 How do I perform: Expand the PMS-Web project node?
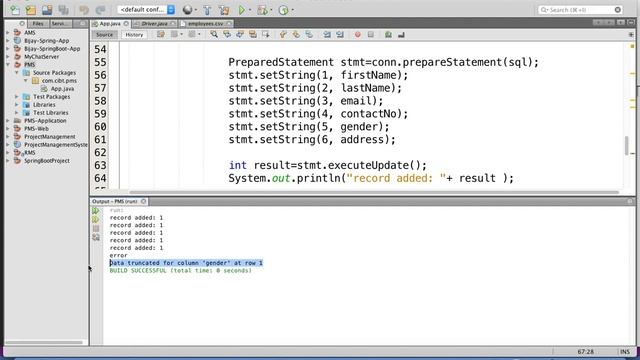pyautogui.click(x=8, y=129)
